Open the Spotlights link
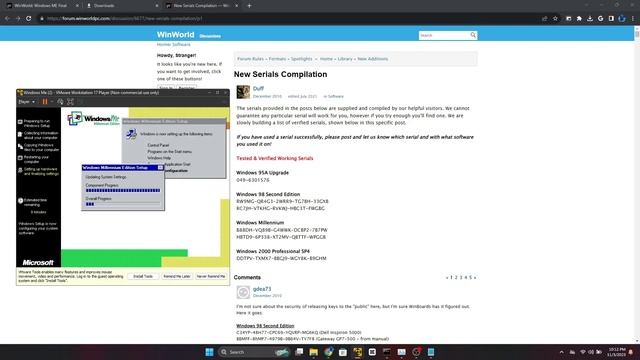Image resolution: width=640 pixels, height=360 pixels. (301, 59)
